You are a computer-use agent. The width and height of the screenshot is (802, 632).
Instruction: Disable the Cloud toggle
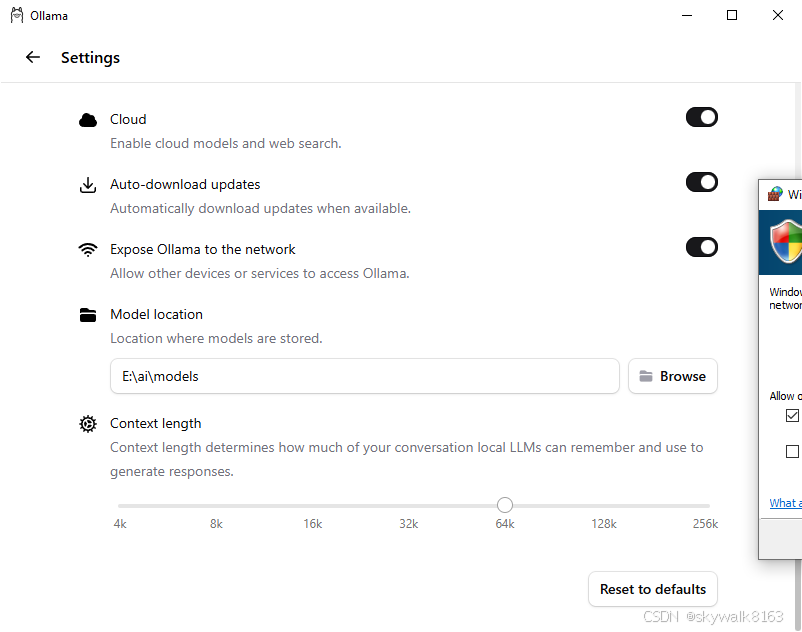(701, 118)
